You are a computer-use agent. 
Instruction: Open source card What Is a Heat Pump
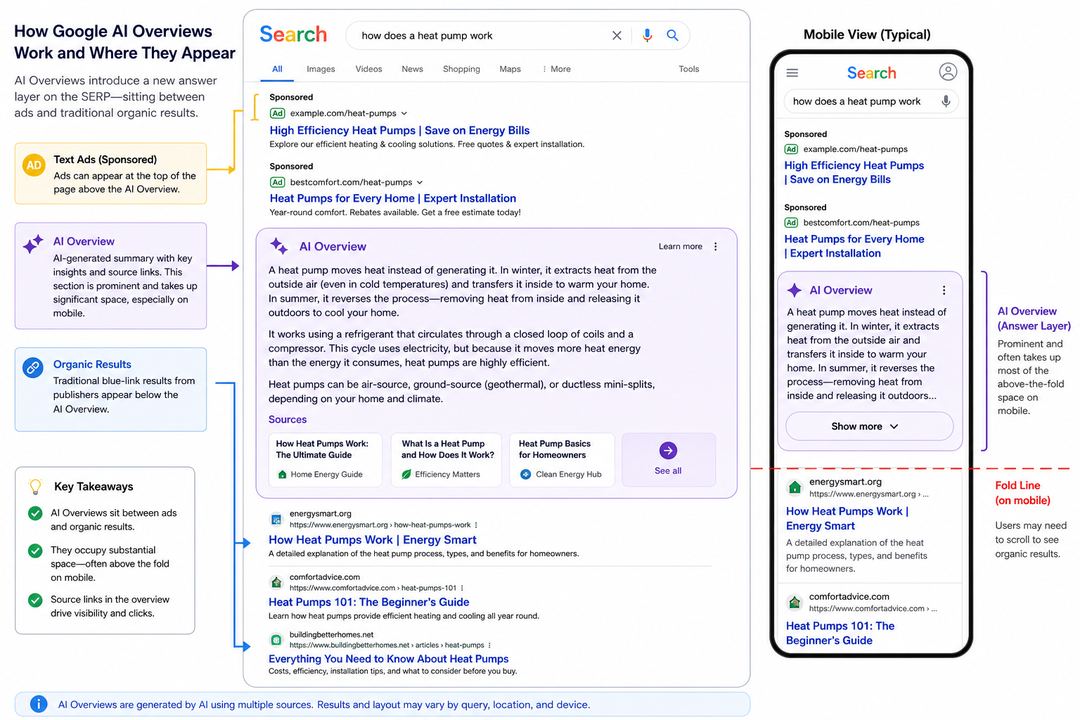[448, 459]
